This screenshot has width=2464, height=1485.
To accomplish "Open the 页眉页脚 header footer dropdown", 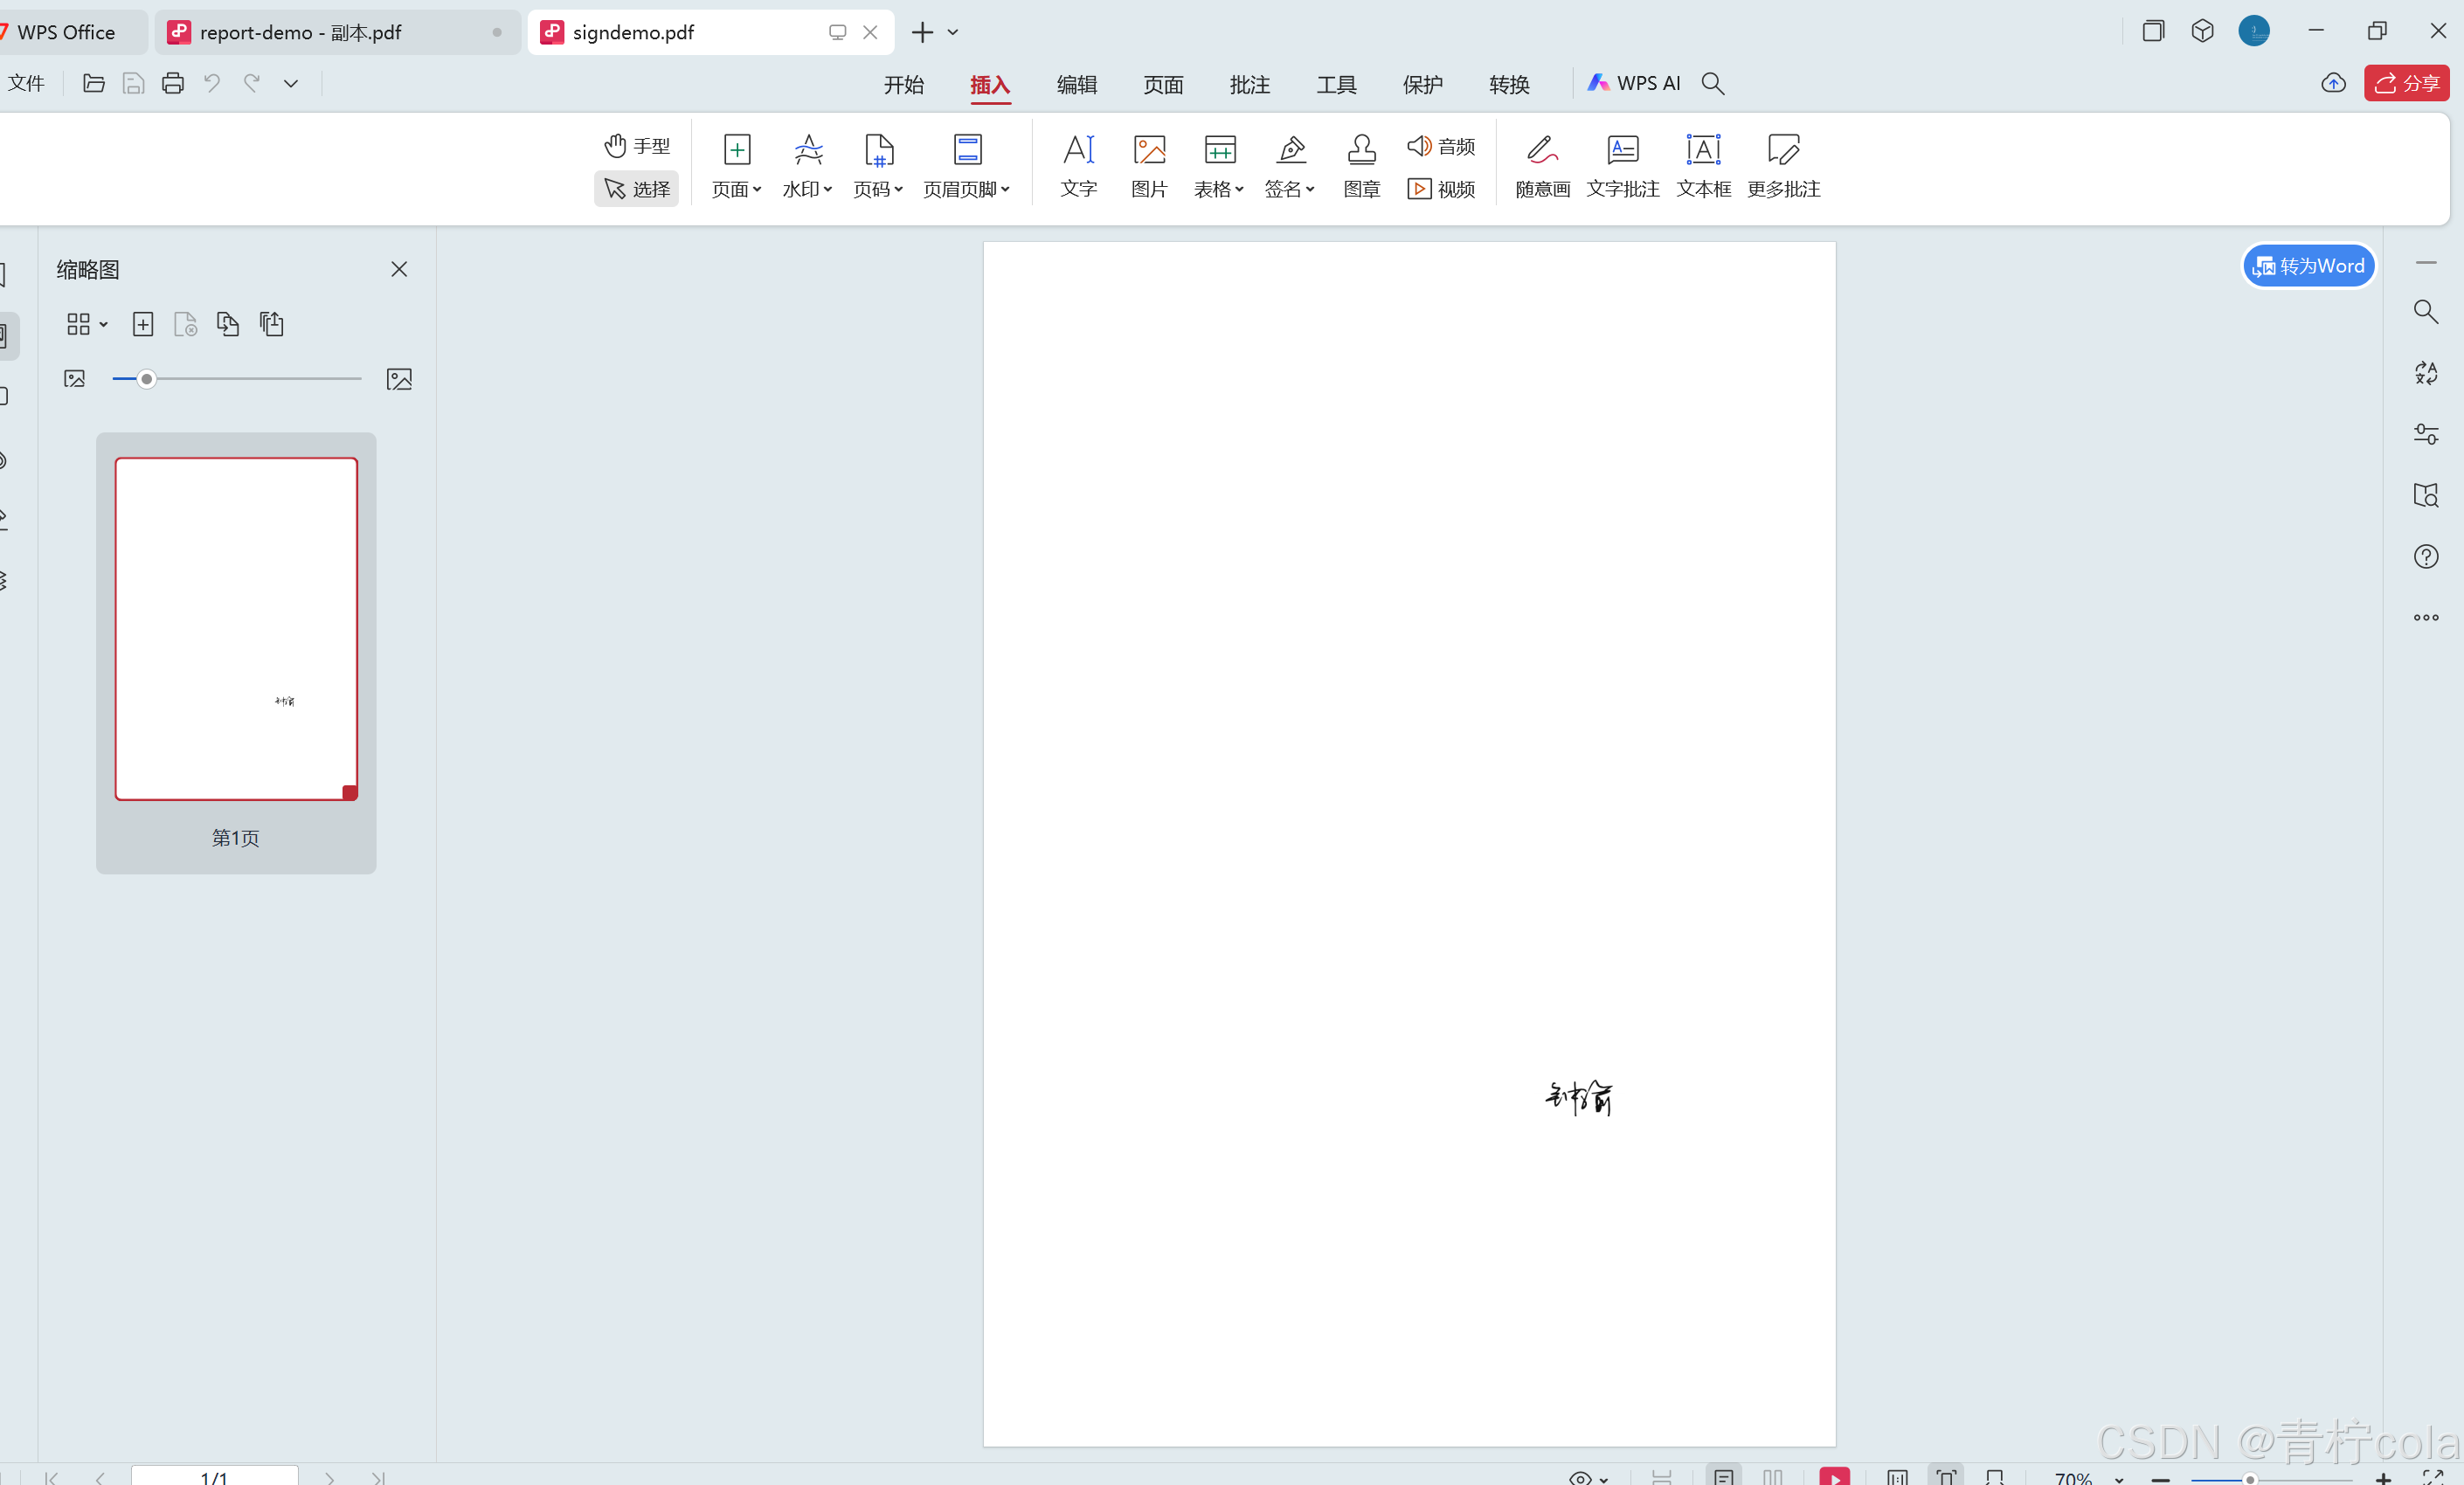I will click(x=966, y=189).
